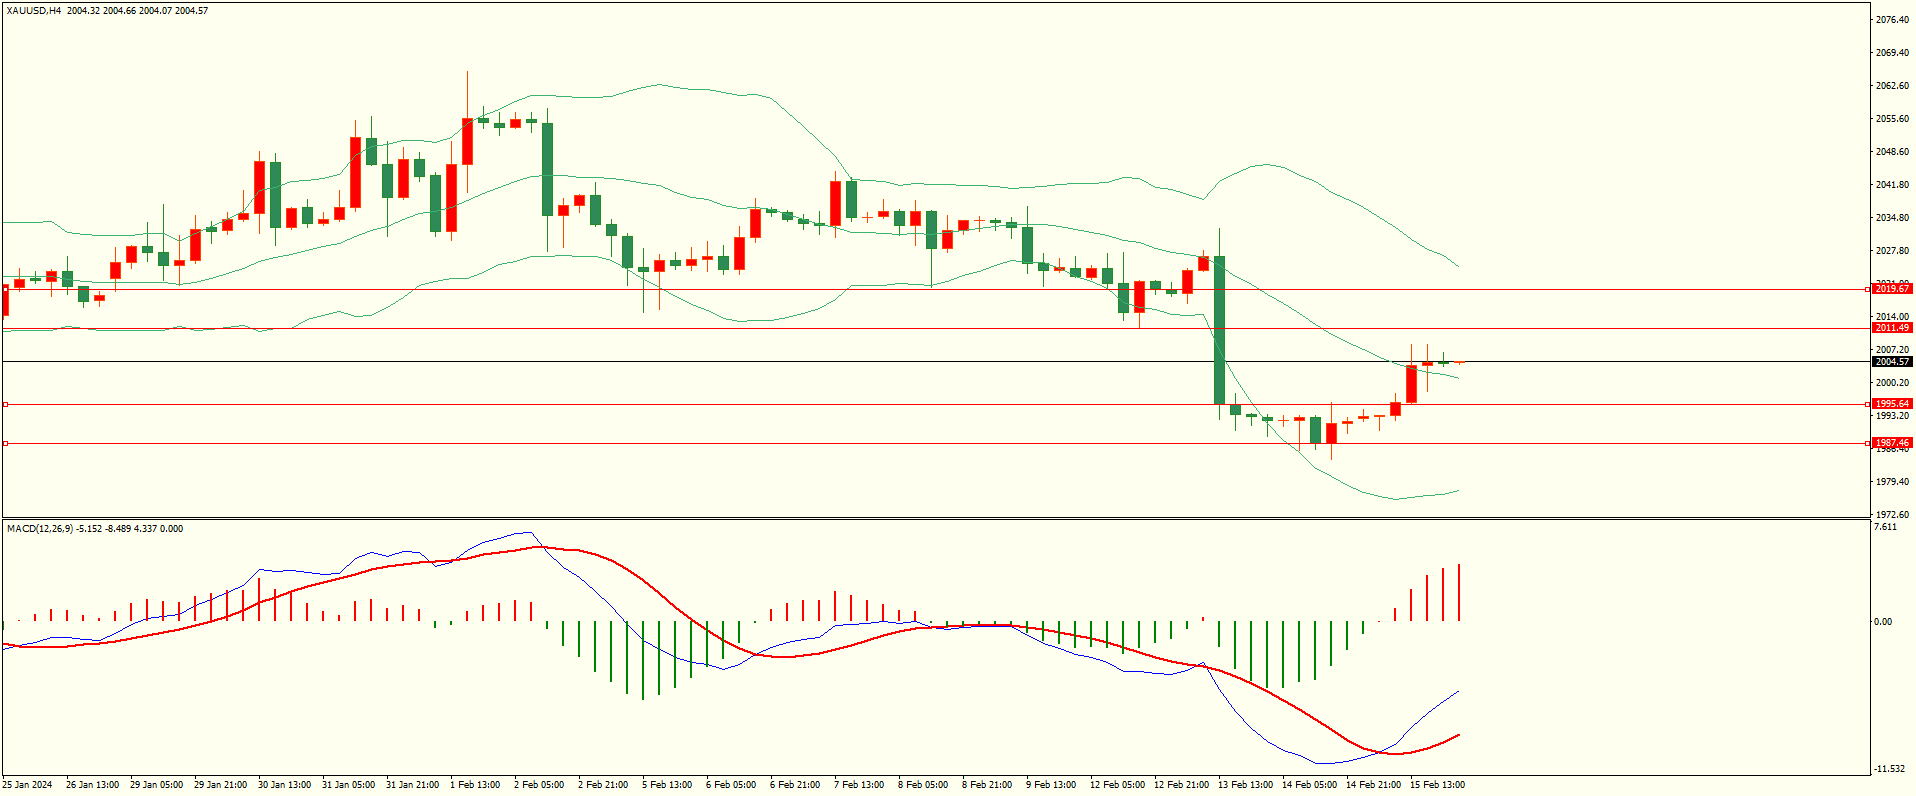1916x796 pixels.
Task: Select the 1987.46 red price label
Action: 1891,443
